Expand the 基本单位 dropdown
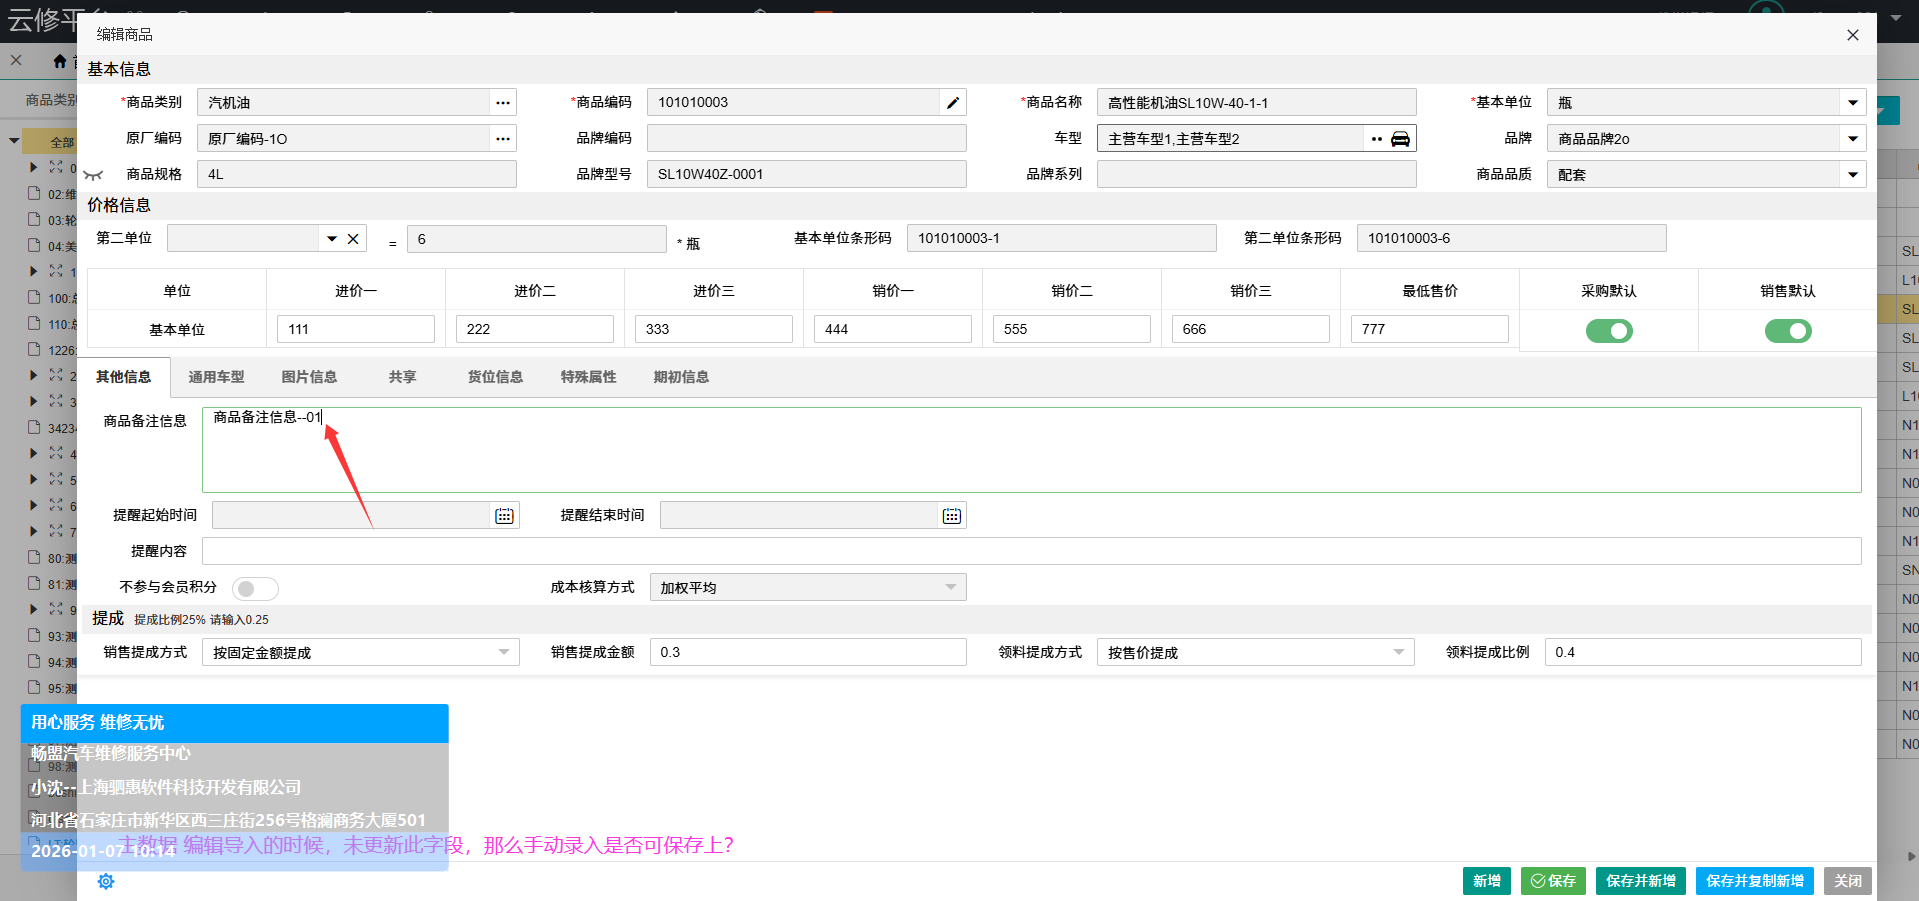The image size is (1919, 901). click(1852, 103)
